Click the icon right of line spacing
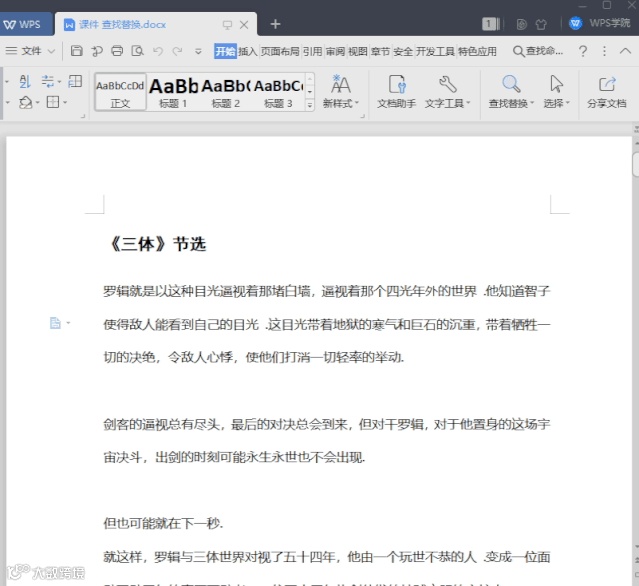 pos(75,81)
